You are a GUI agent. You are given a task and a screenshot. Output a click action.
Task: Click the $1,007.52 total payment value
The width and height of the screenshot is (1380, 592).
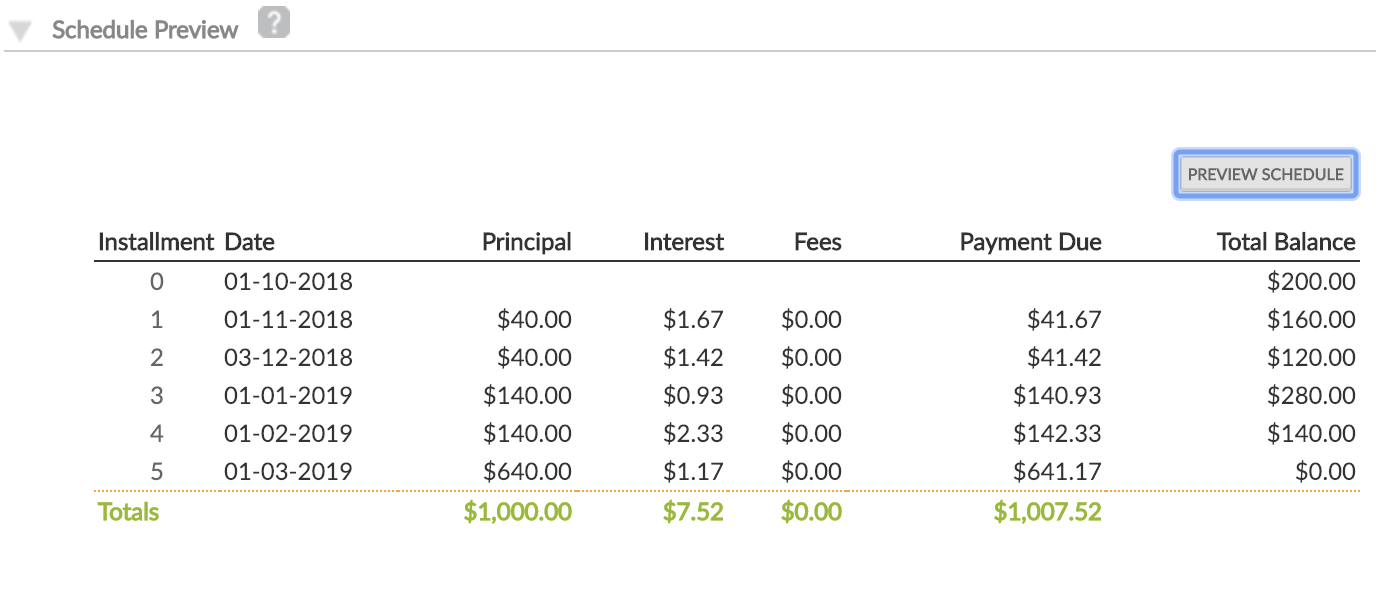[x=1046, y=511]
